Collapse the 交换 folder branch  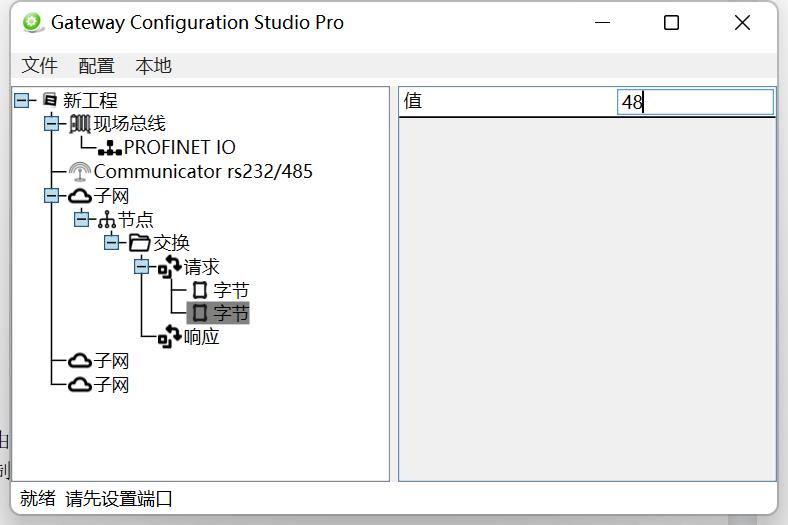pos(112,243)
